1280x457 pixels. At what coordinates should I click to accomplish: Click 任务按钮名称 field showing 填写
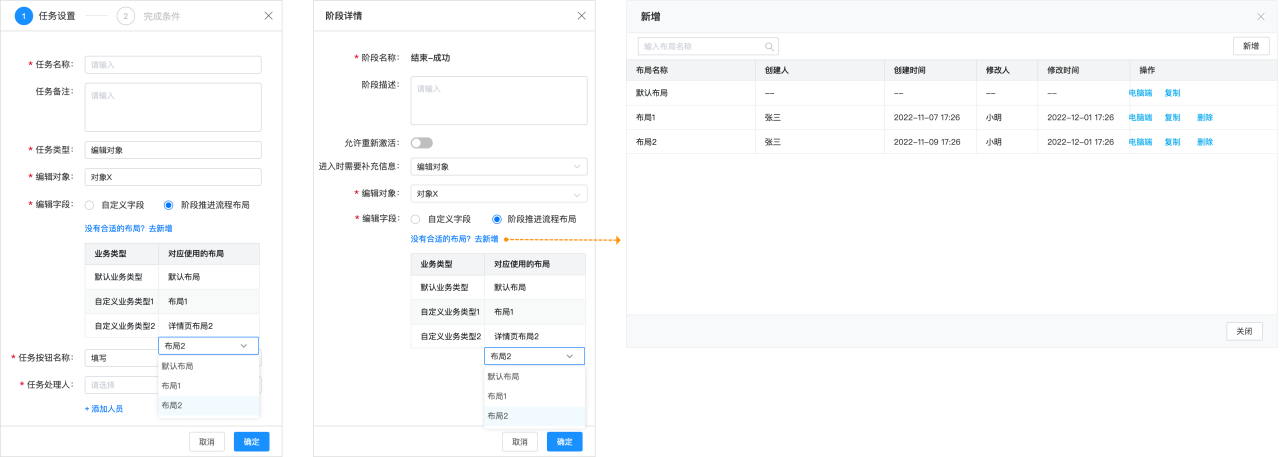(x=173, y=357)
